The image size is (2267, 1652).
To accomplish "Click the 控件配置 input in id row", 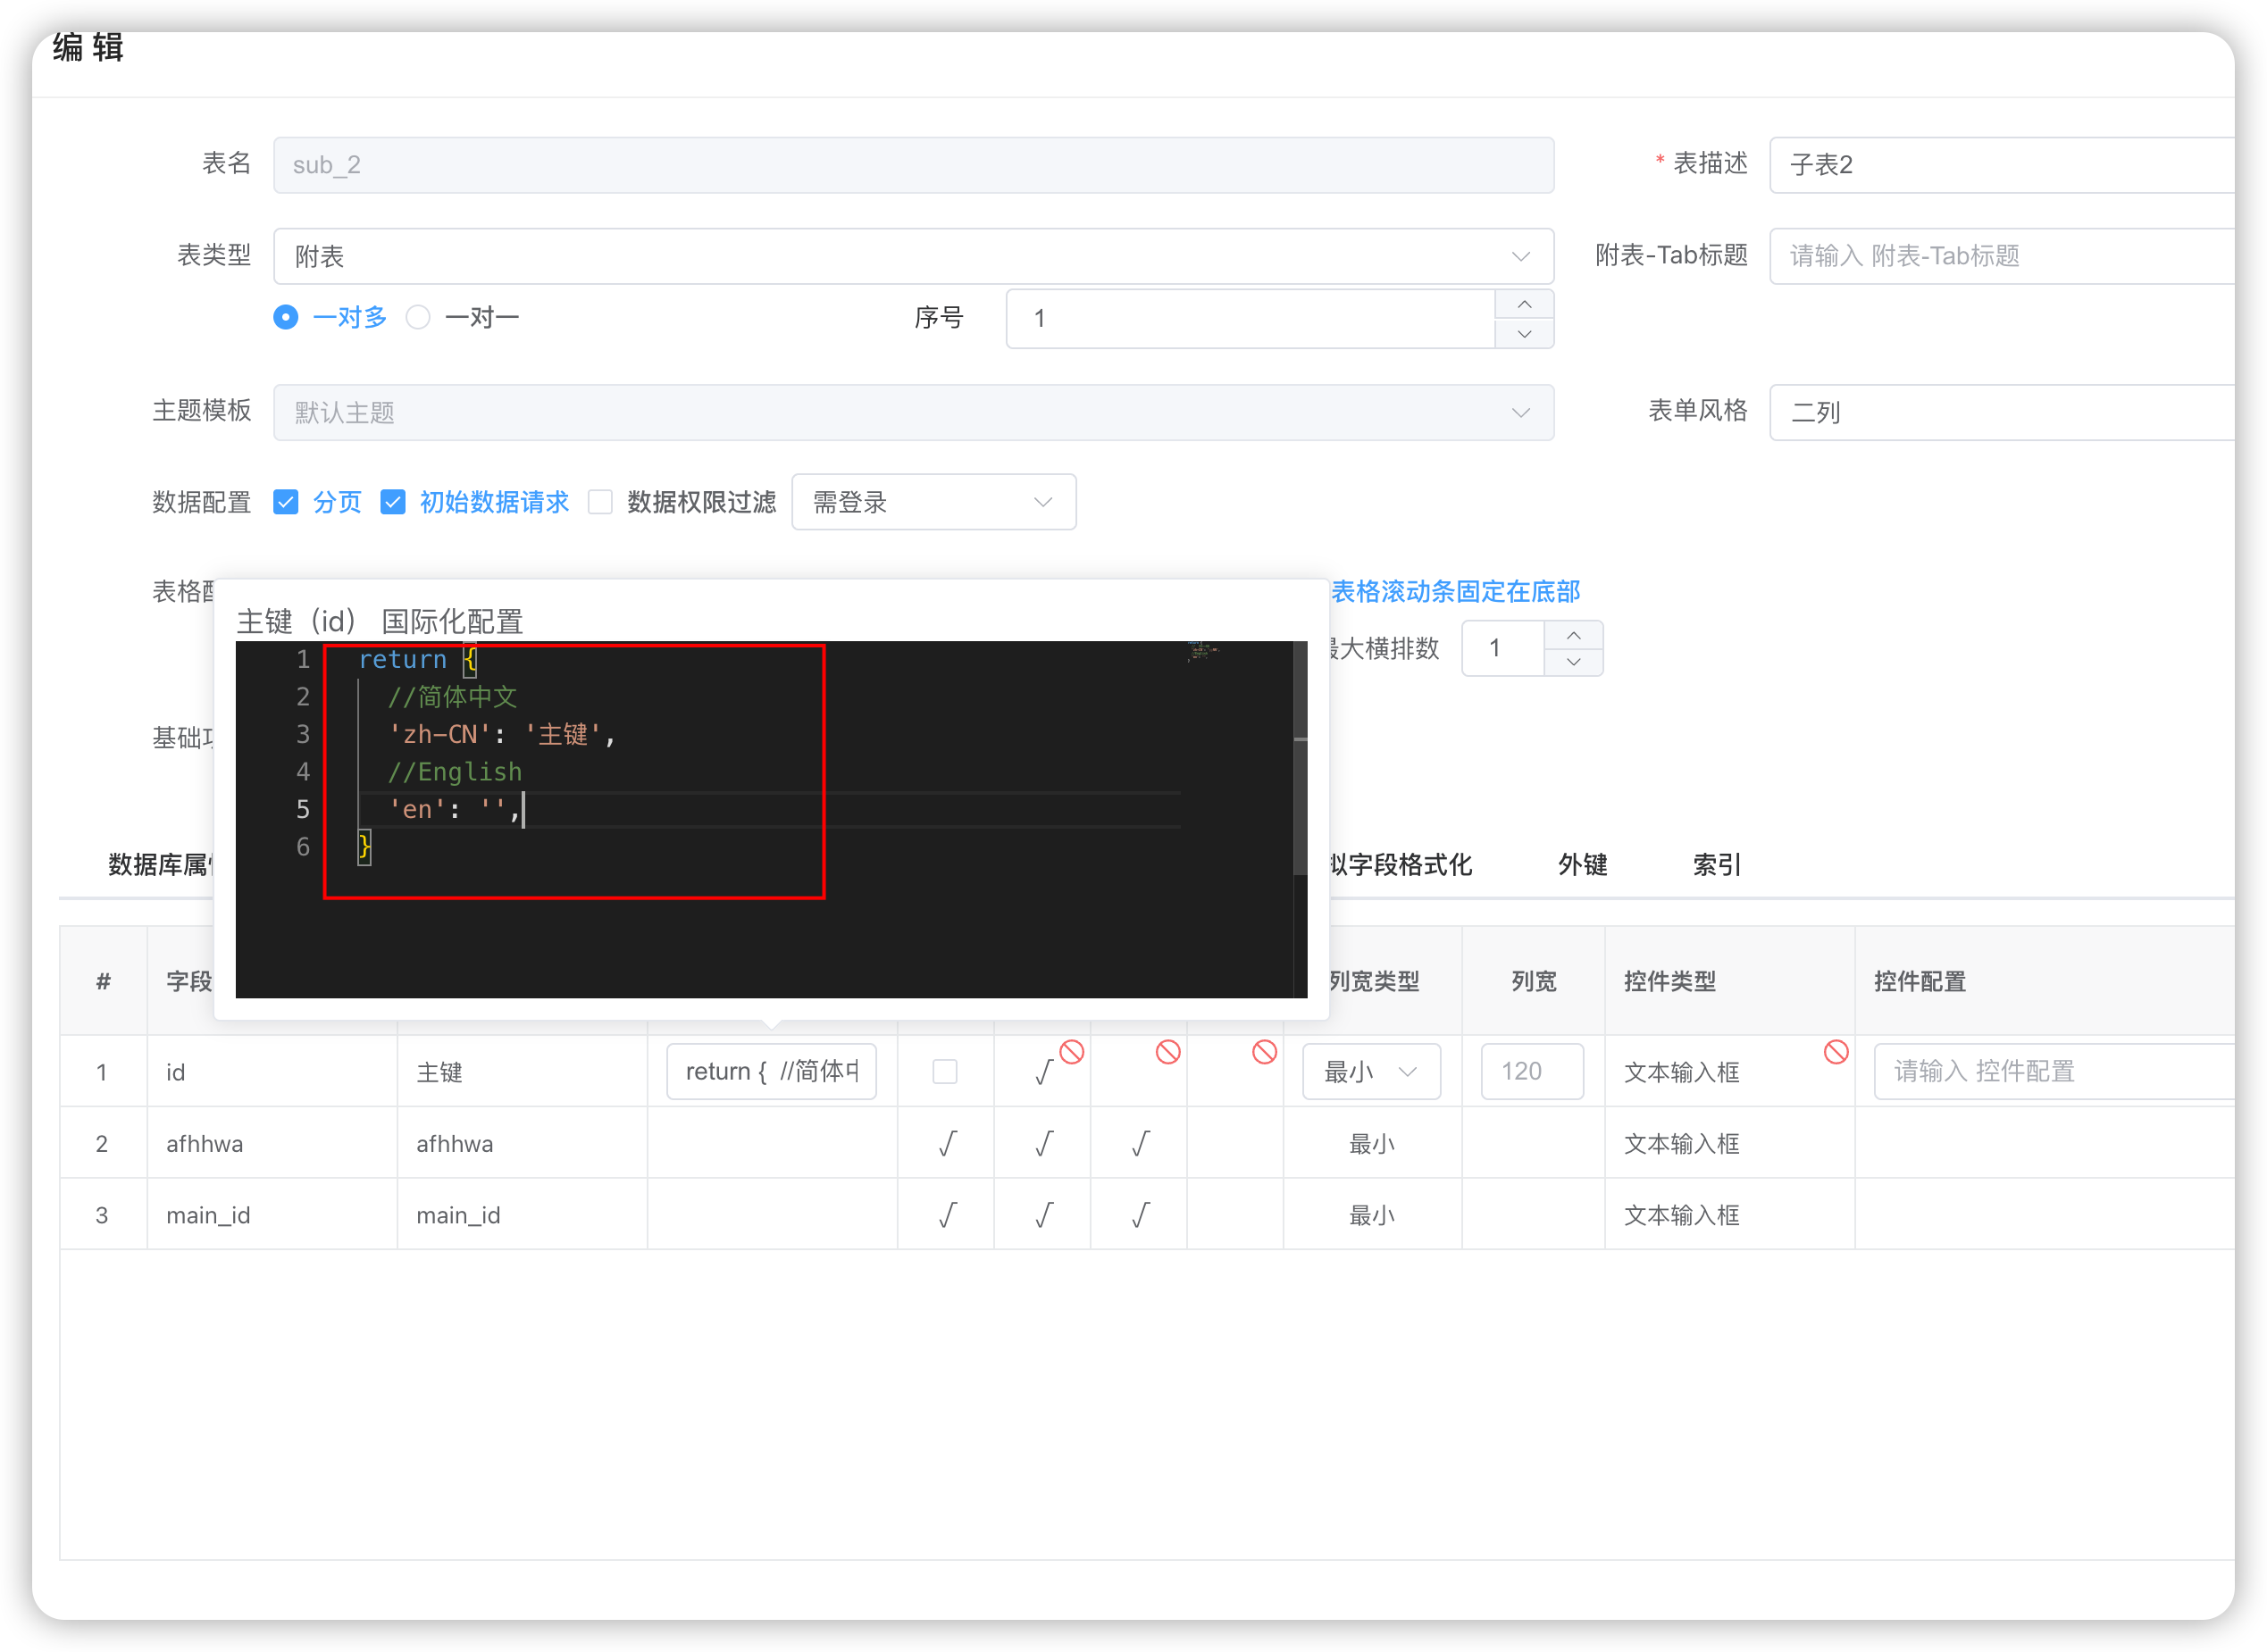I will [2050, 1072].
